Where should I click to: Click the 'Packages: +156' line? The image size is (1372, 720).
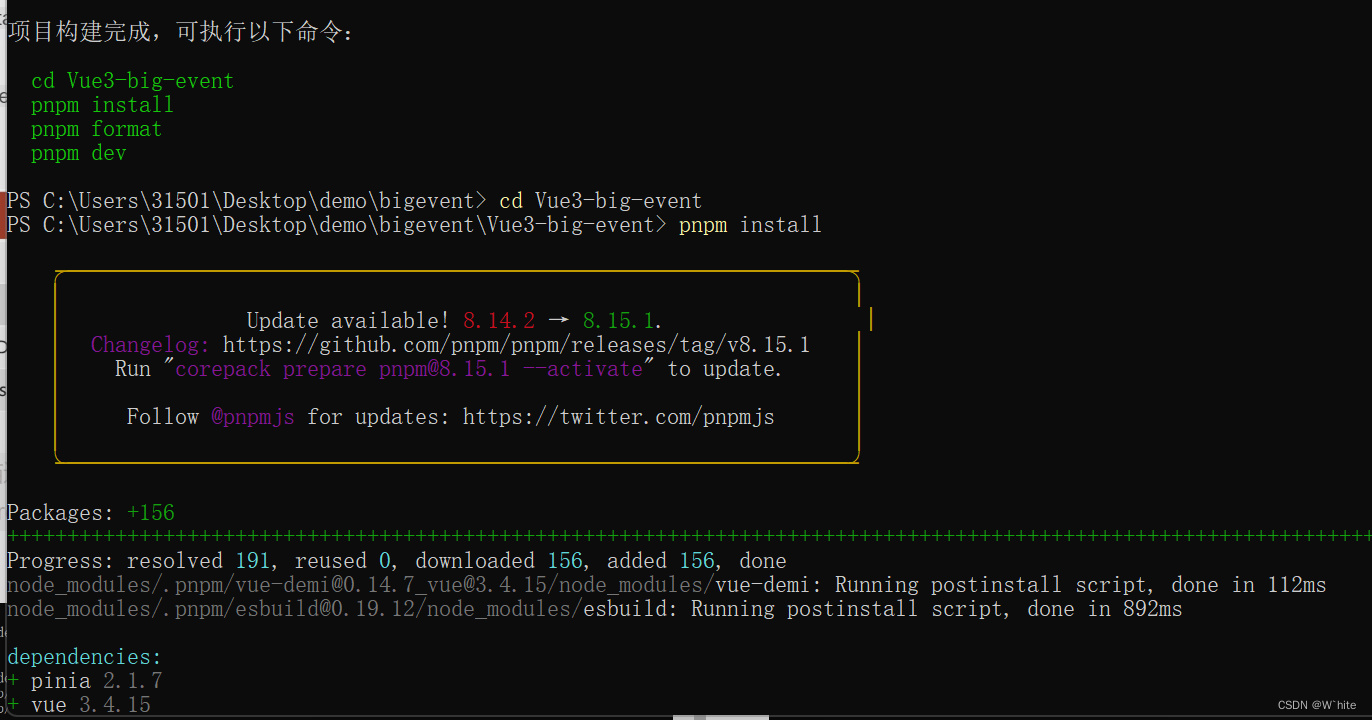(x=91, y=513)
